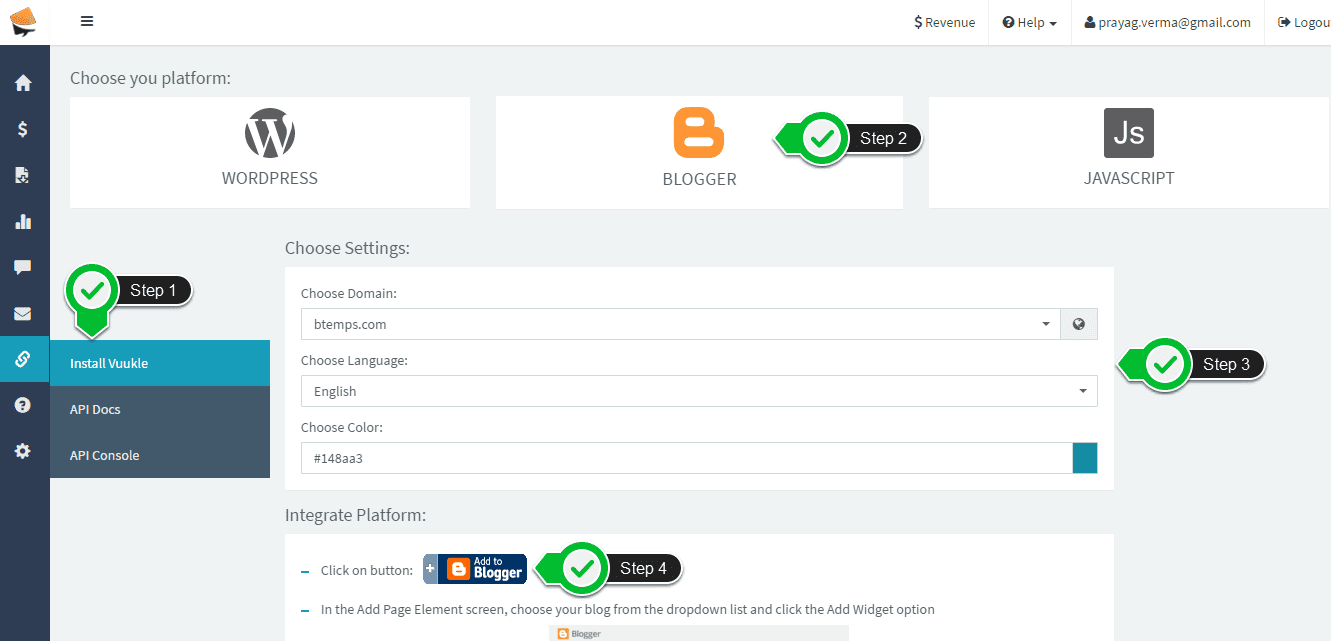Open the Choose Language dropdown

pyautogui.click(x=698, y=391)
